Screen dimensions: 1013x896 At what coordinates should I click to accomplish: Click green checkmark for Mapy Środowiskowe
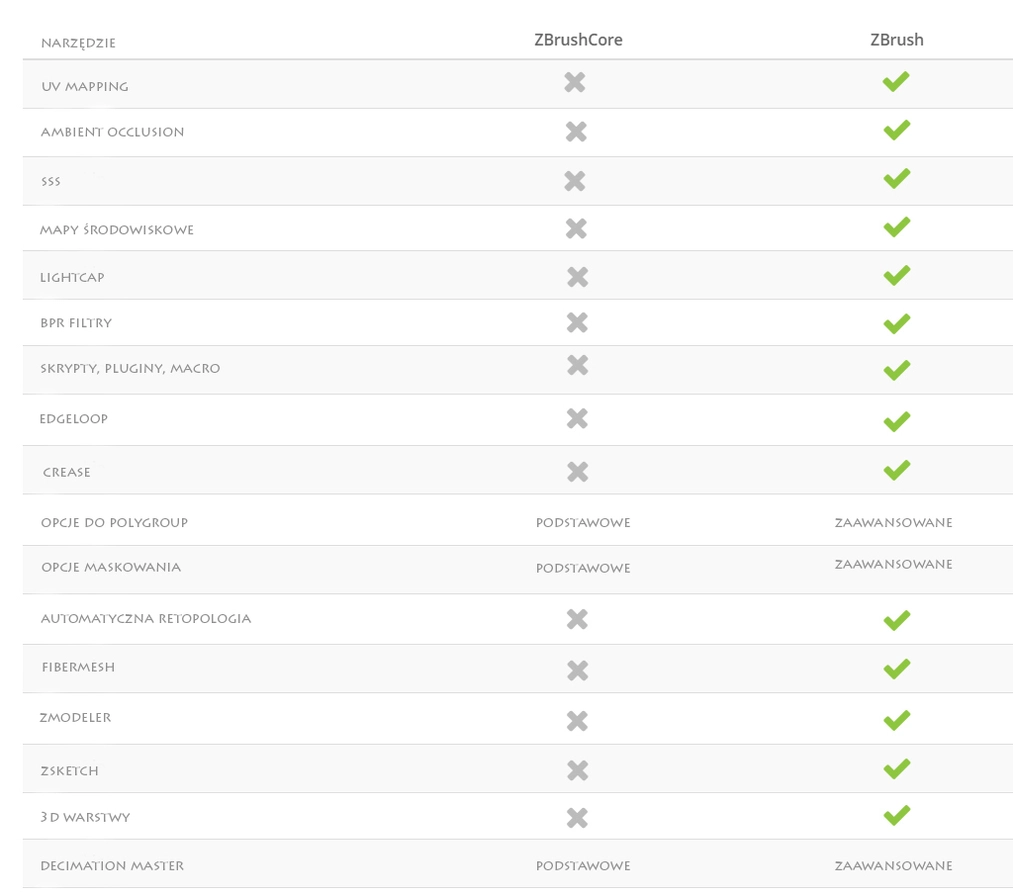click(x=897, y=227)
